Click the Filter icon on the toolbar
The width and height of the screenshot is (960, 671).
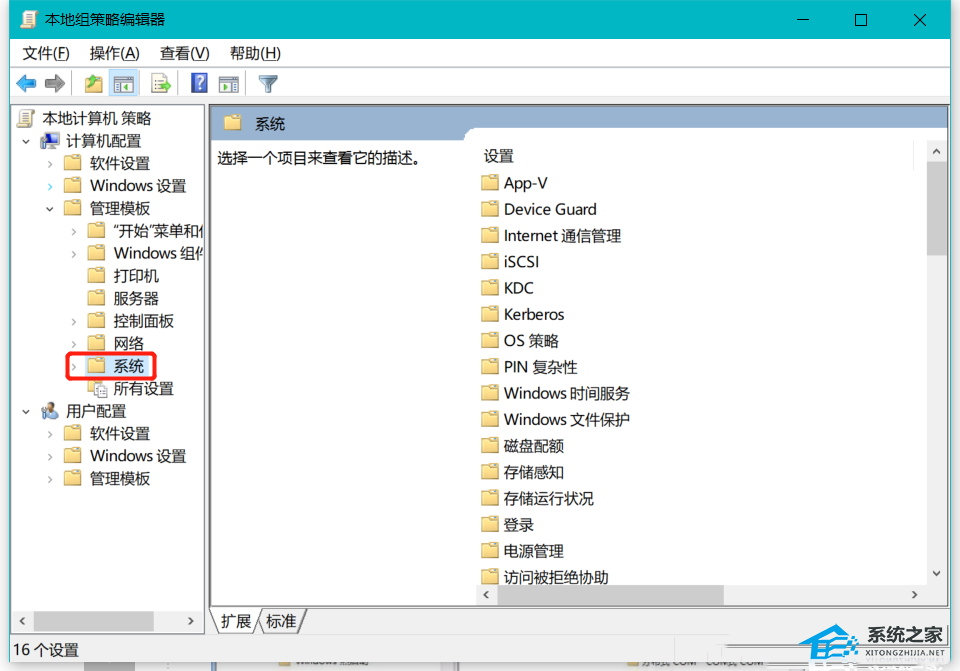[267, 83]
